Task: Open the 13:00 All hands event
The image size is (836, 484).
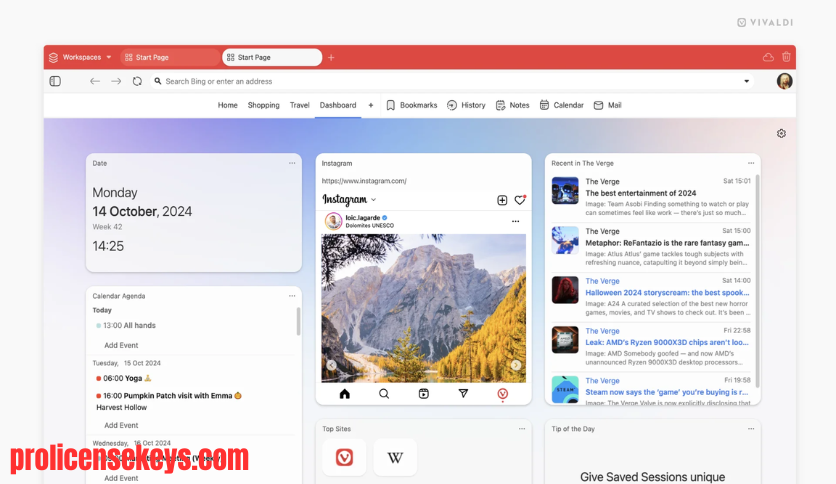Action: [x=126, y=325]
